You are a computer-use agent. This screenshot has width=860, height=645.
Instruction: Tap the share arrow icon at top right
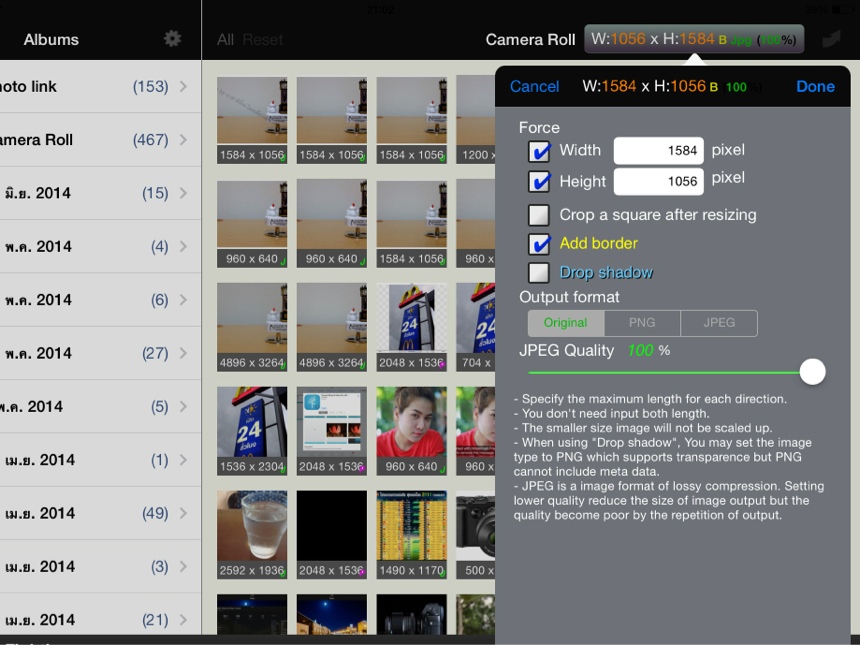click(x=831, y=39)
